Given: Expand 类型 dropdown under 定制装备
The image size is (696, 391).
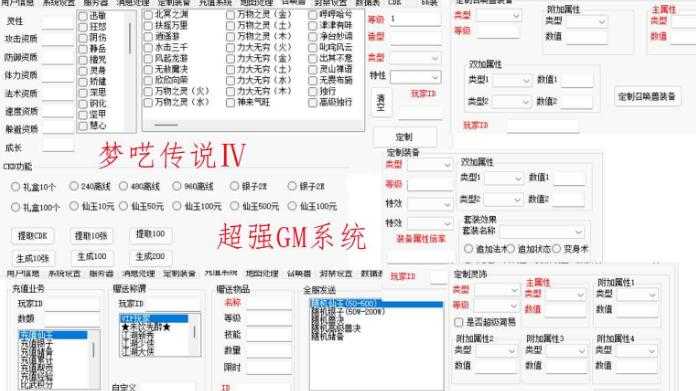Looking at the screenshot, I should (429, 165).
